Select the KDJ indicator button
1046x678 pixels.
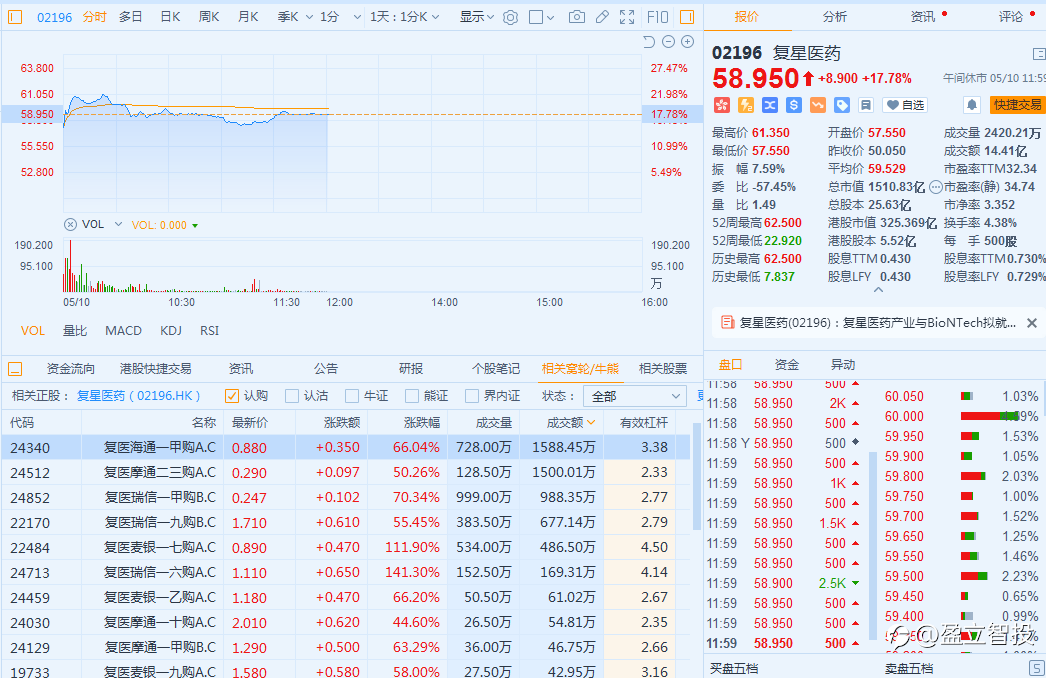171,330
